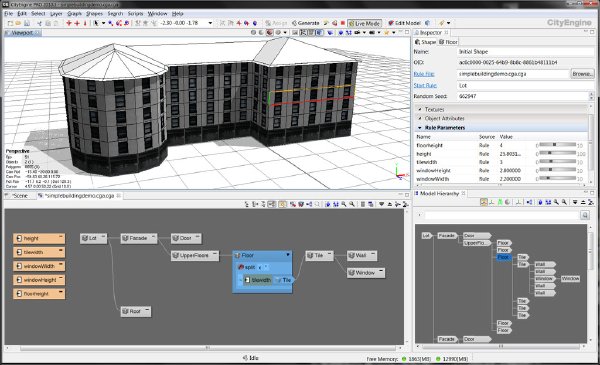Select the black arrow selection tool
The image size is (600, 365).
(x=96, y=23)
